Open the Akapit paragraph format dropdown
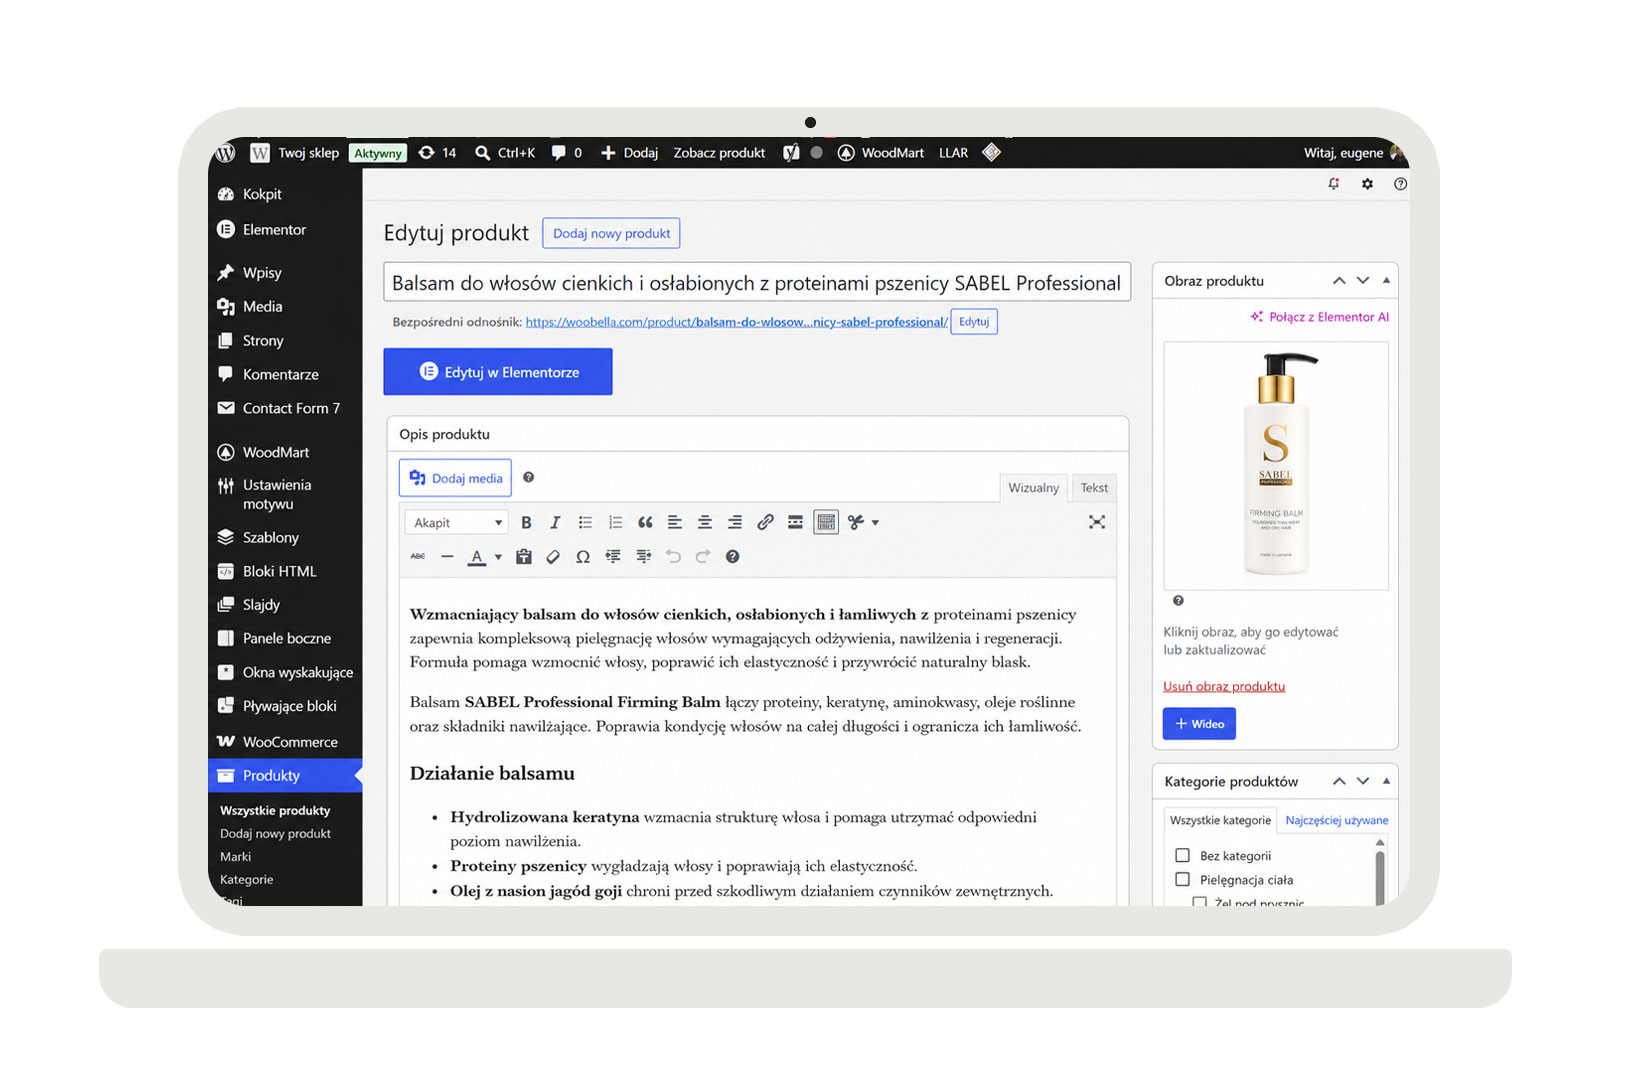The image size is (1640, 1080). [x=457, y=522]
